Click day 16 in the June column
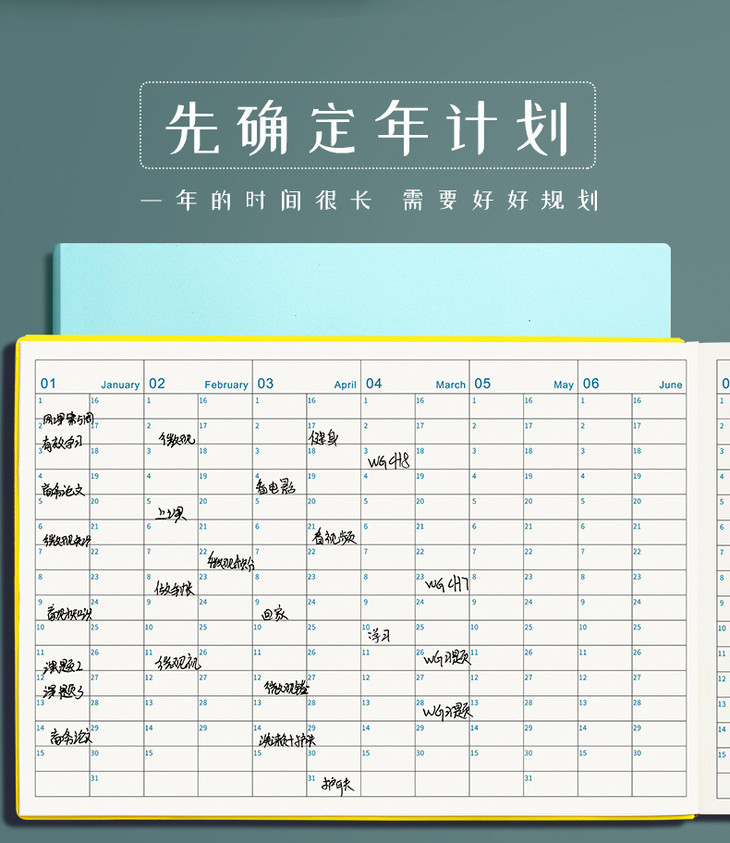Screen dimensions: 730x843 pos(637,401)
